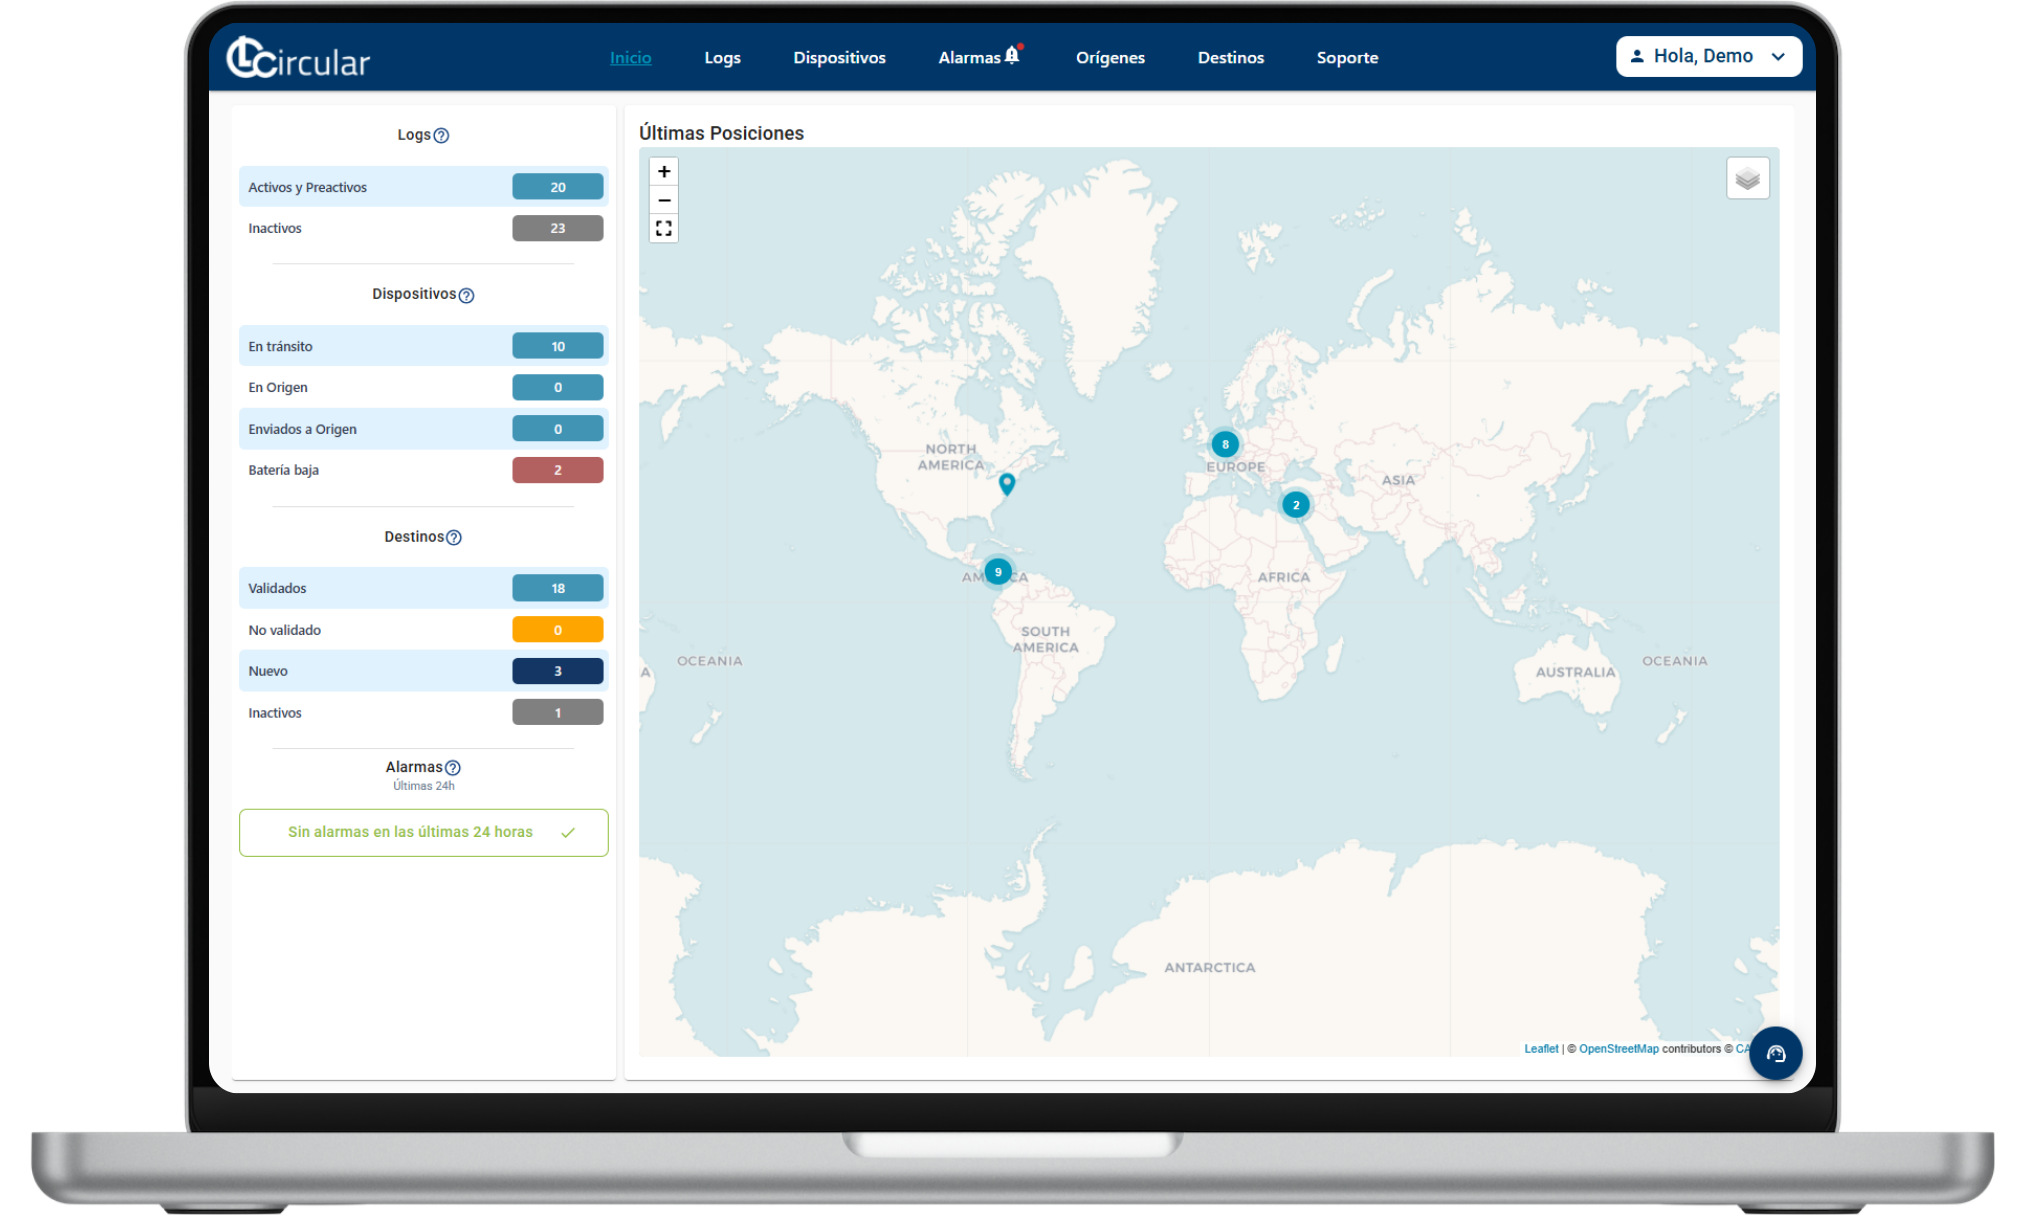Select the North America location pin
Screen dimensions: 2025x1215
[x=1007, y=484]
